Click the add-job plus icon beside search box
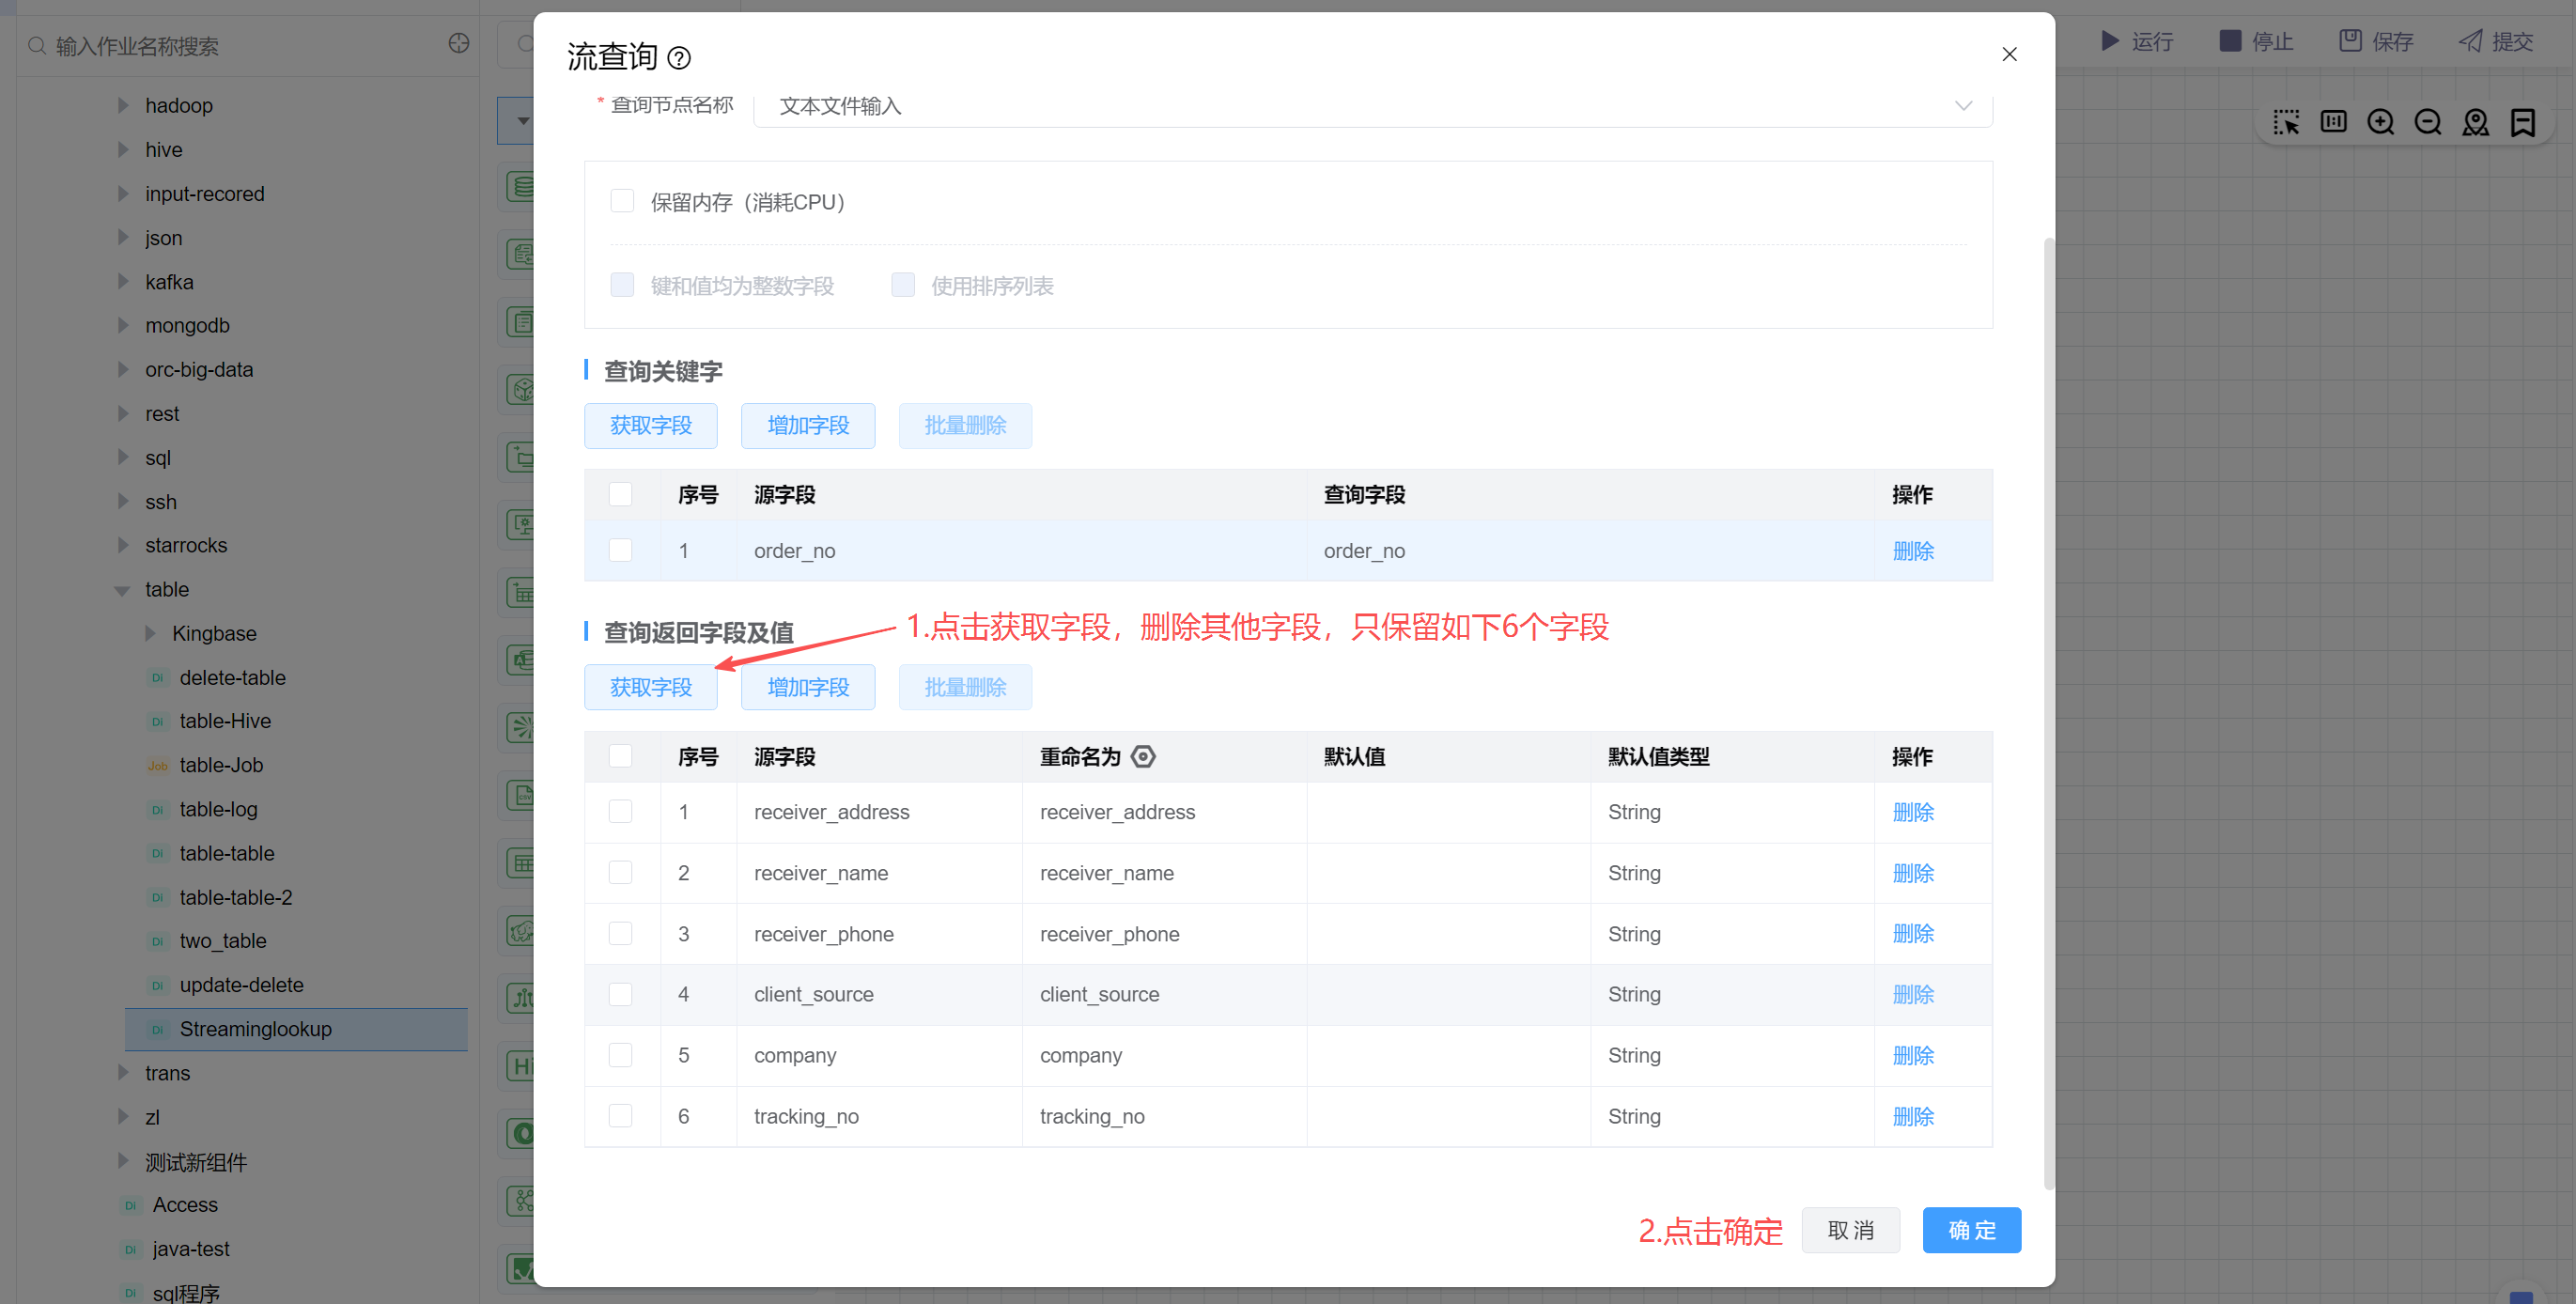Screen dimensions: 2576x1304 [458, 43]
